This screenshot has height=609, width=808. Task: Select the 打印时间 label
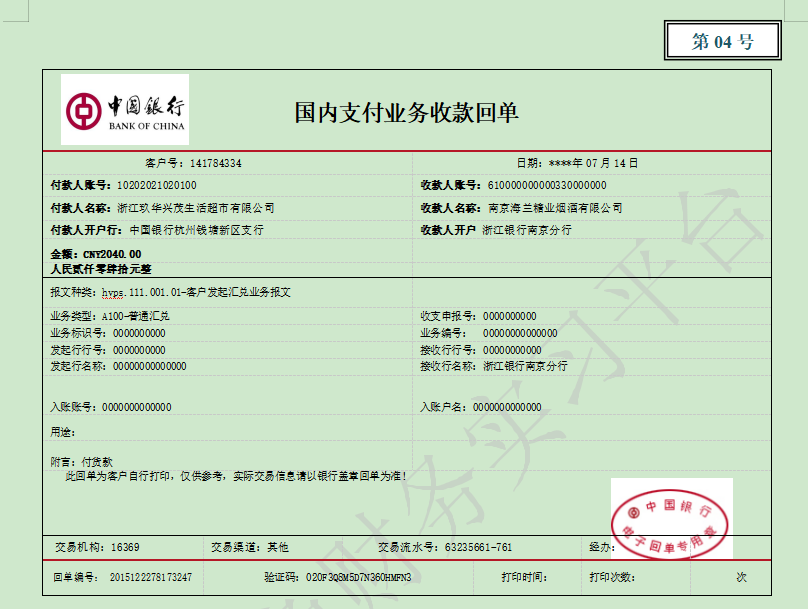[525, 577]
